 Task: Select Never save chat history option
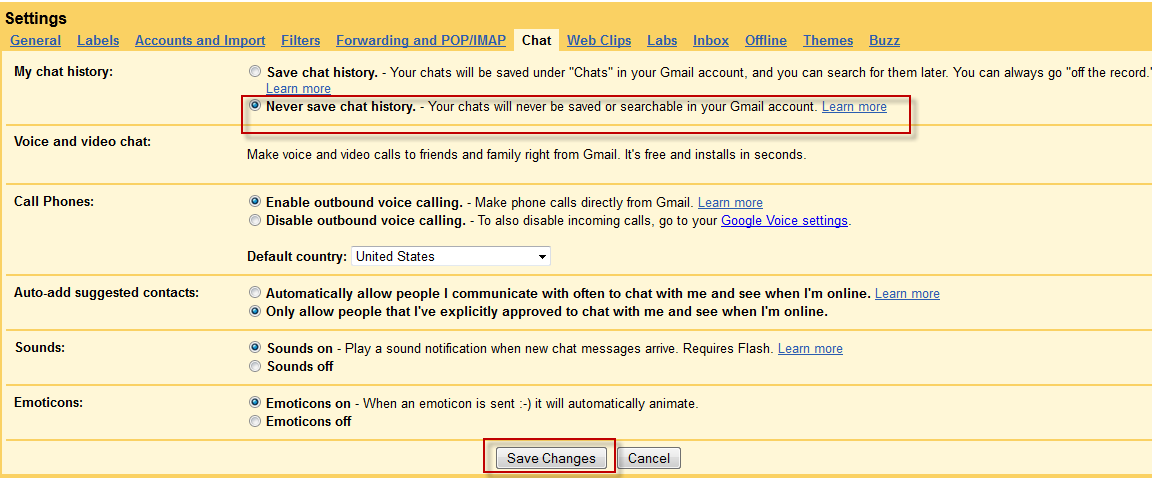pyautogui.click(x=254, y=106)
